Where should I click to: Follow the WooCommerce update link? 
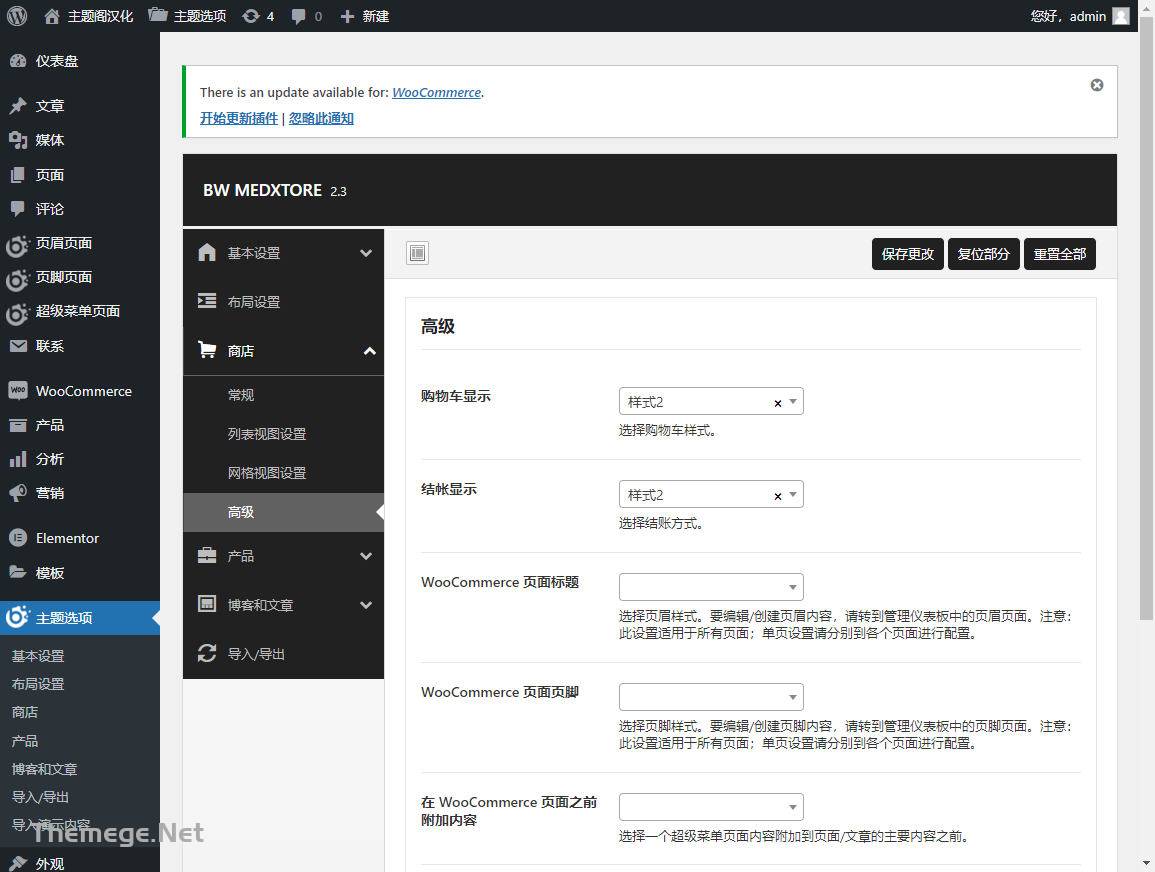pyautogui.click(x=436, y=92)
